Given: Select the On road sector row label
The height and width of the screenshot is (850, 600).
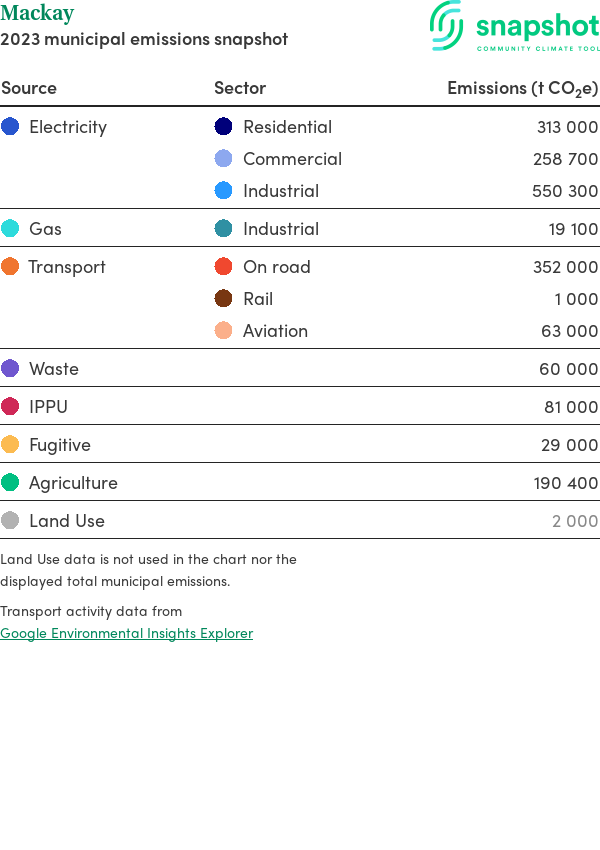Looking at the screenshot, I should coord(276,267).
